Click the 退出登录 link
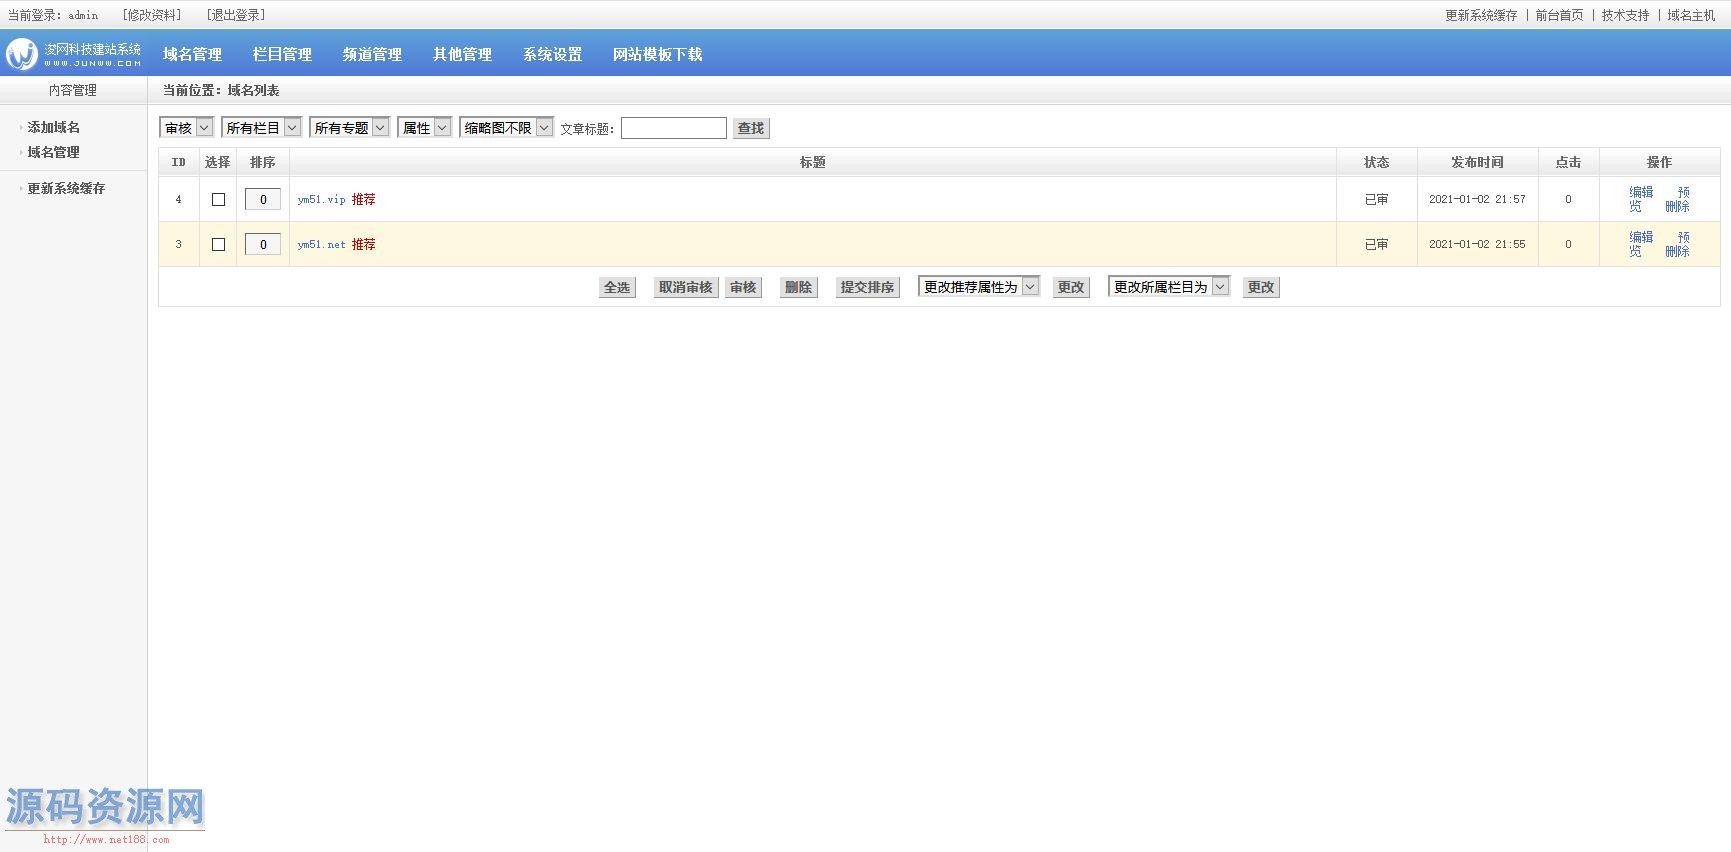The image size is (1731, 852). [236, 15]
